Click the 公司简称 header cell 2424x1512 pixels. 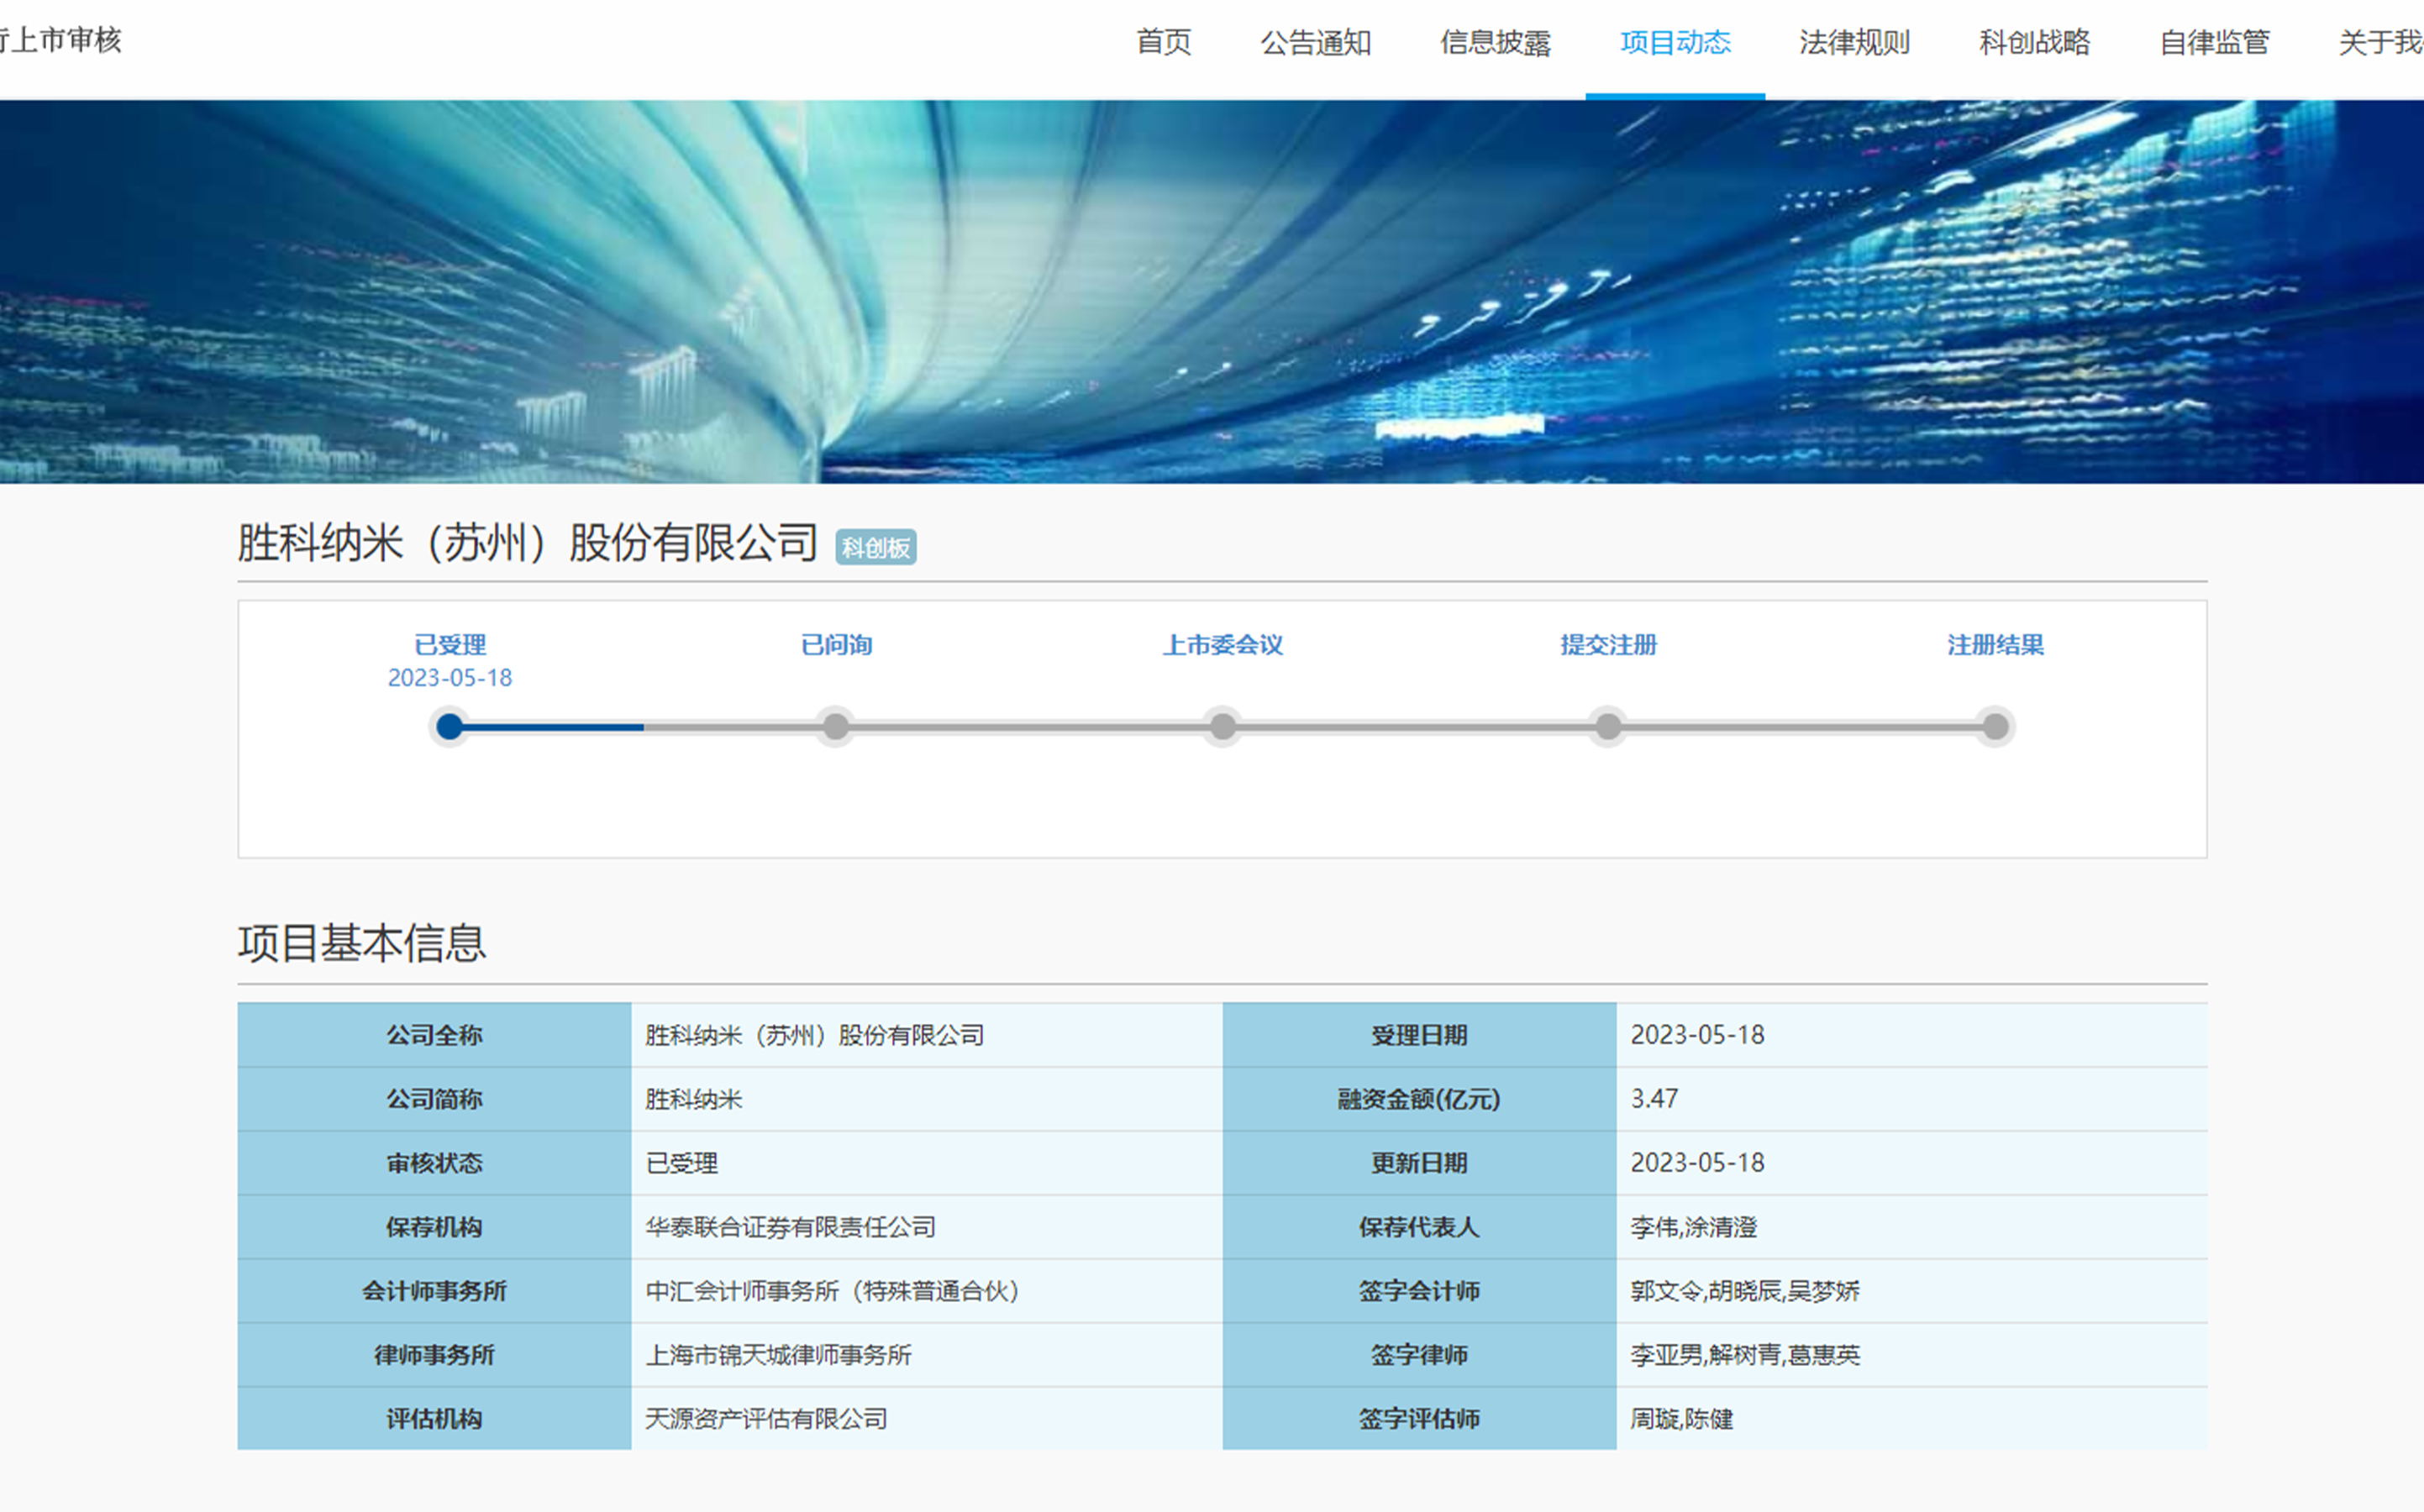point(434,1099)
